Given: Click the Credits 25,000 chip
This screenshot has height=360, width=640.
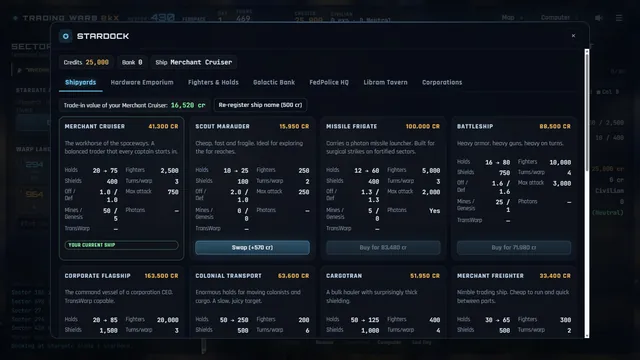Looking at the screenshot, I should 86,62.
